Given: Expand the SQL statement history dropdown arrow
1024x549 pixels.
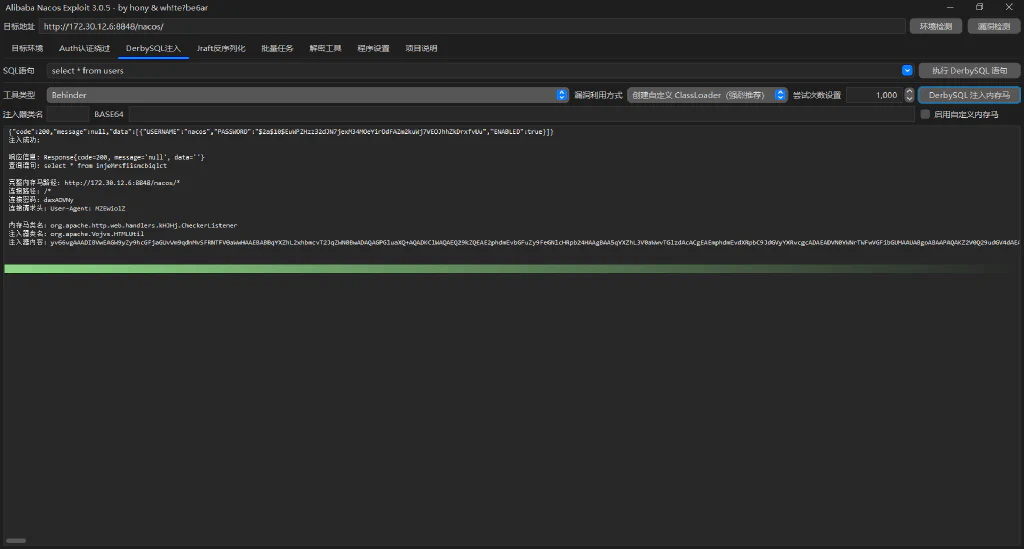Looking at the screenshot, I should [x=907, y=71].
